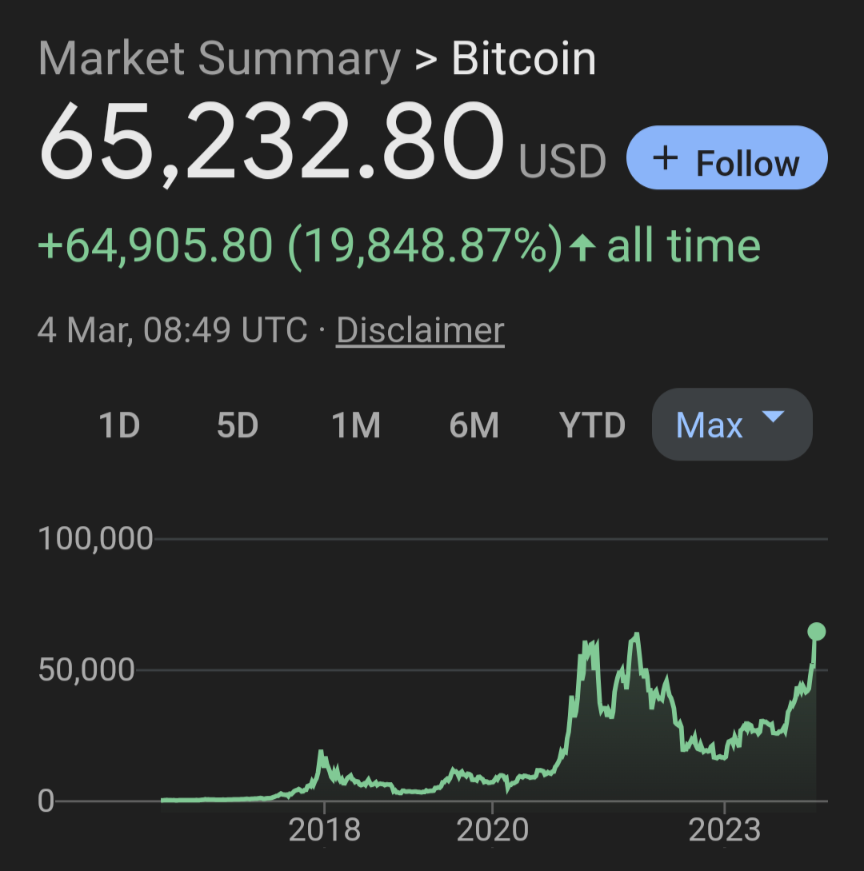Click the Bitcoin breadcrumb title
Image resolution: width=864 pixels, height=871 pixels.
pos(524,58)
